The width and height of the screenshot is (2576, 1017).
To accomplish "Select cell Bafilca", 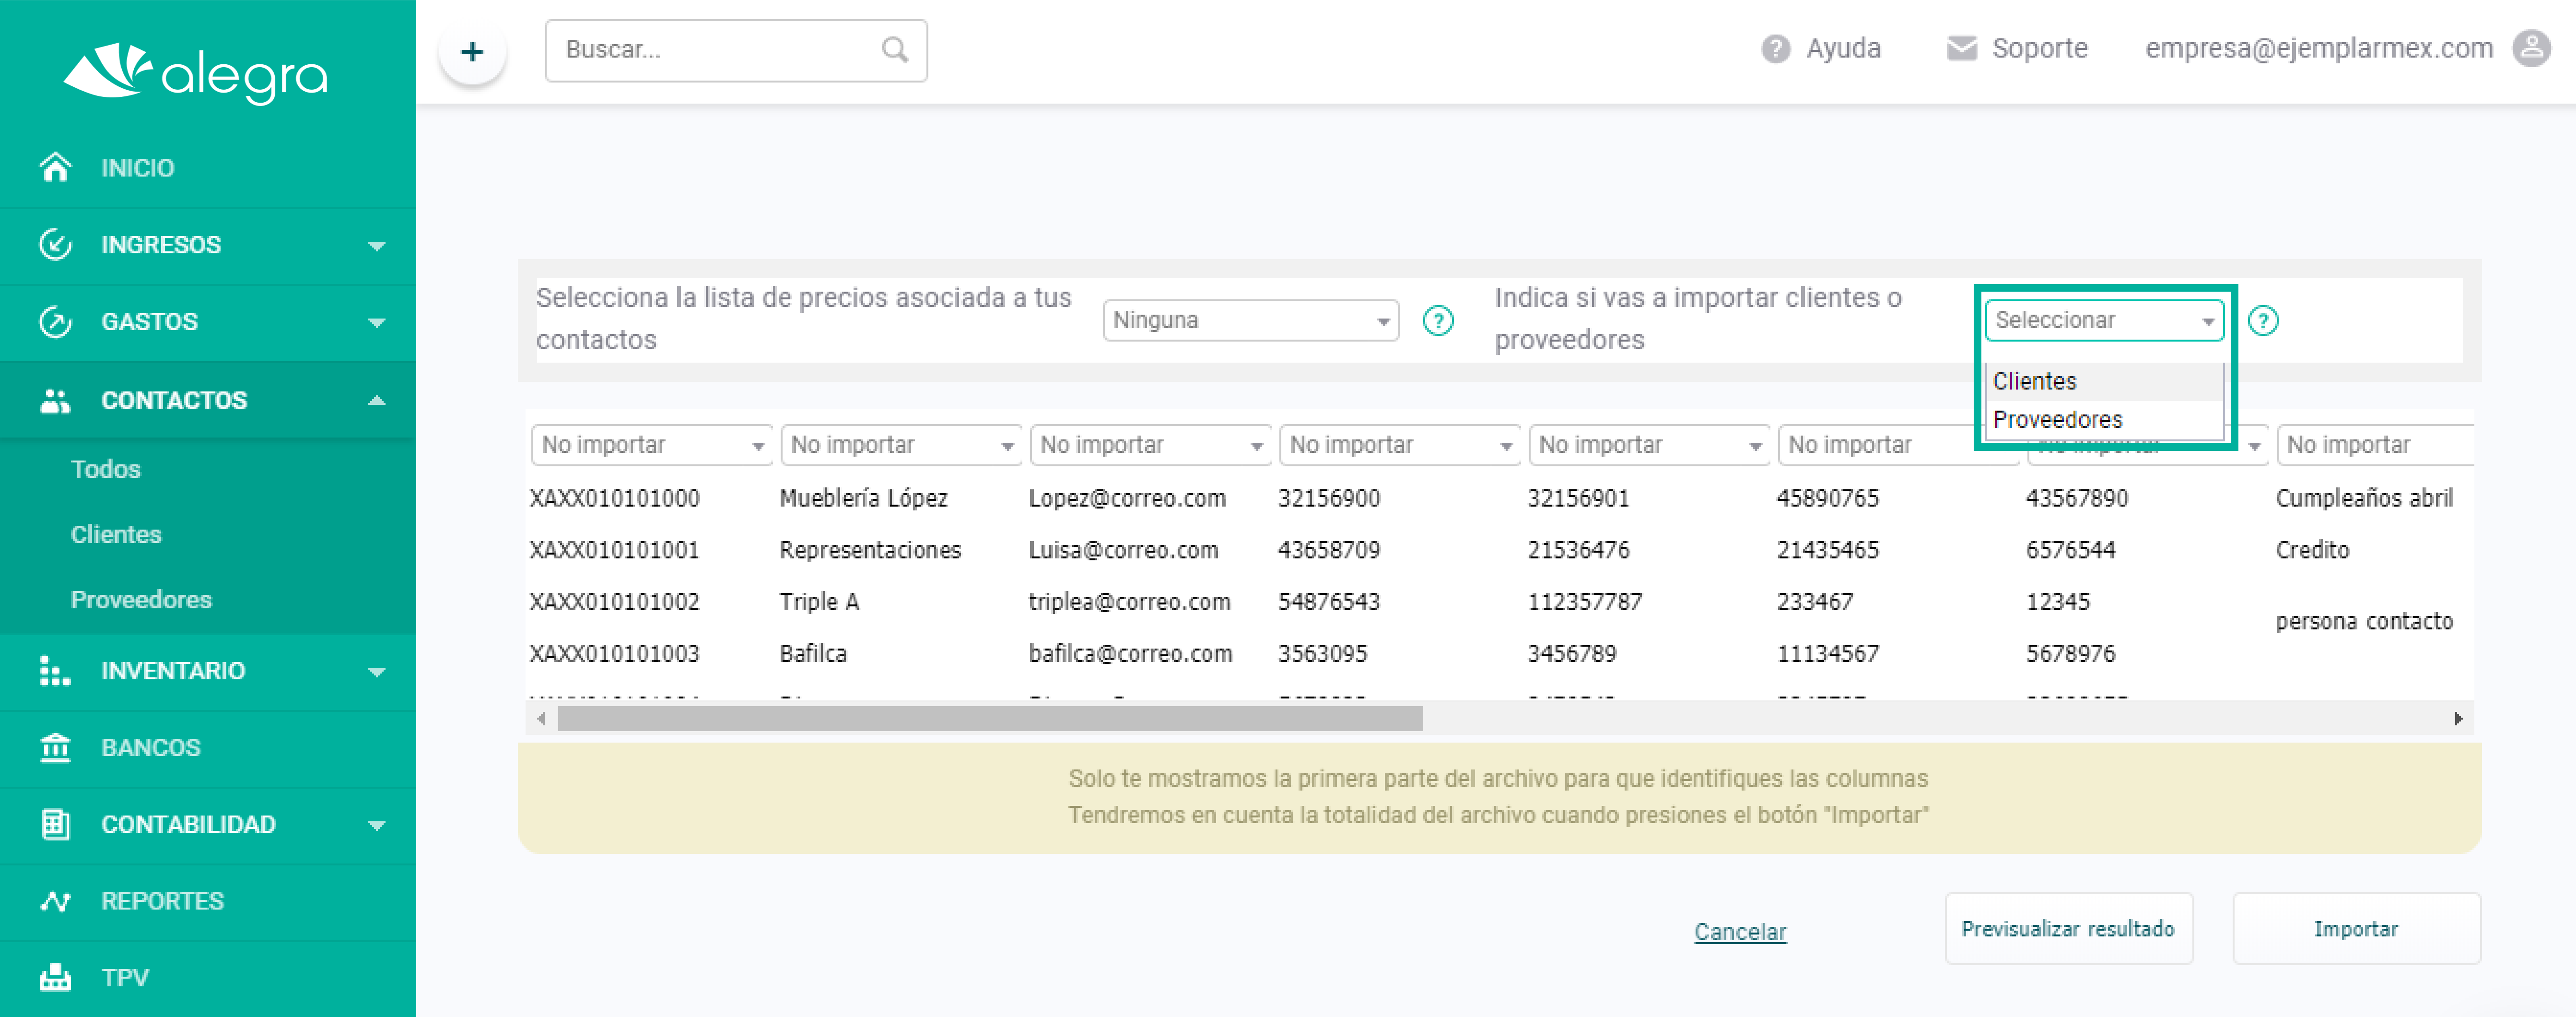I will pos(812,654).
